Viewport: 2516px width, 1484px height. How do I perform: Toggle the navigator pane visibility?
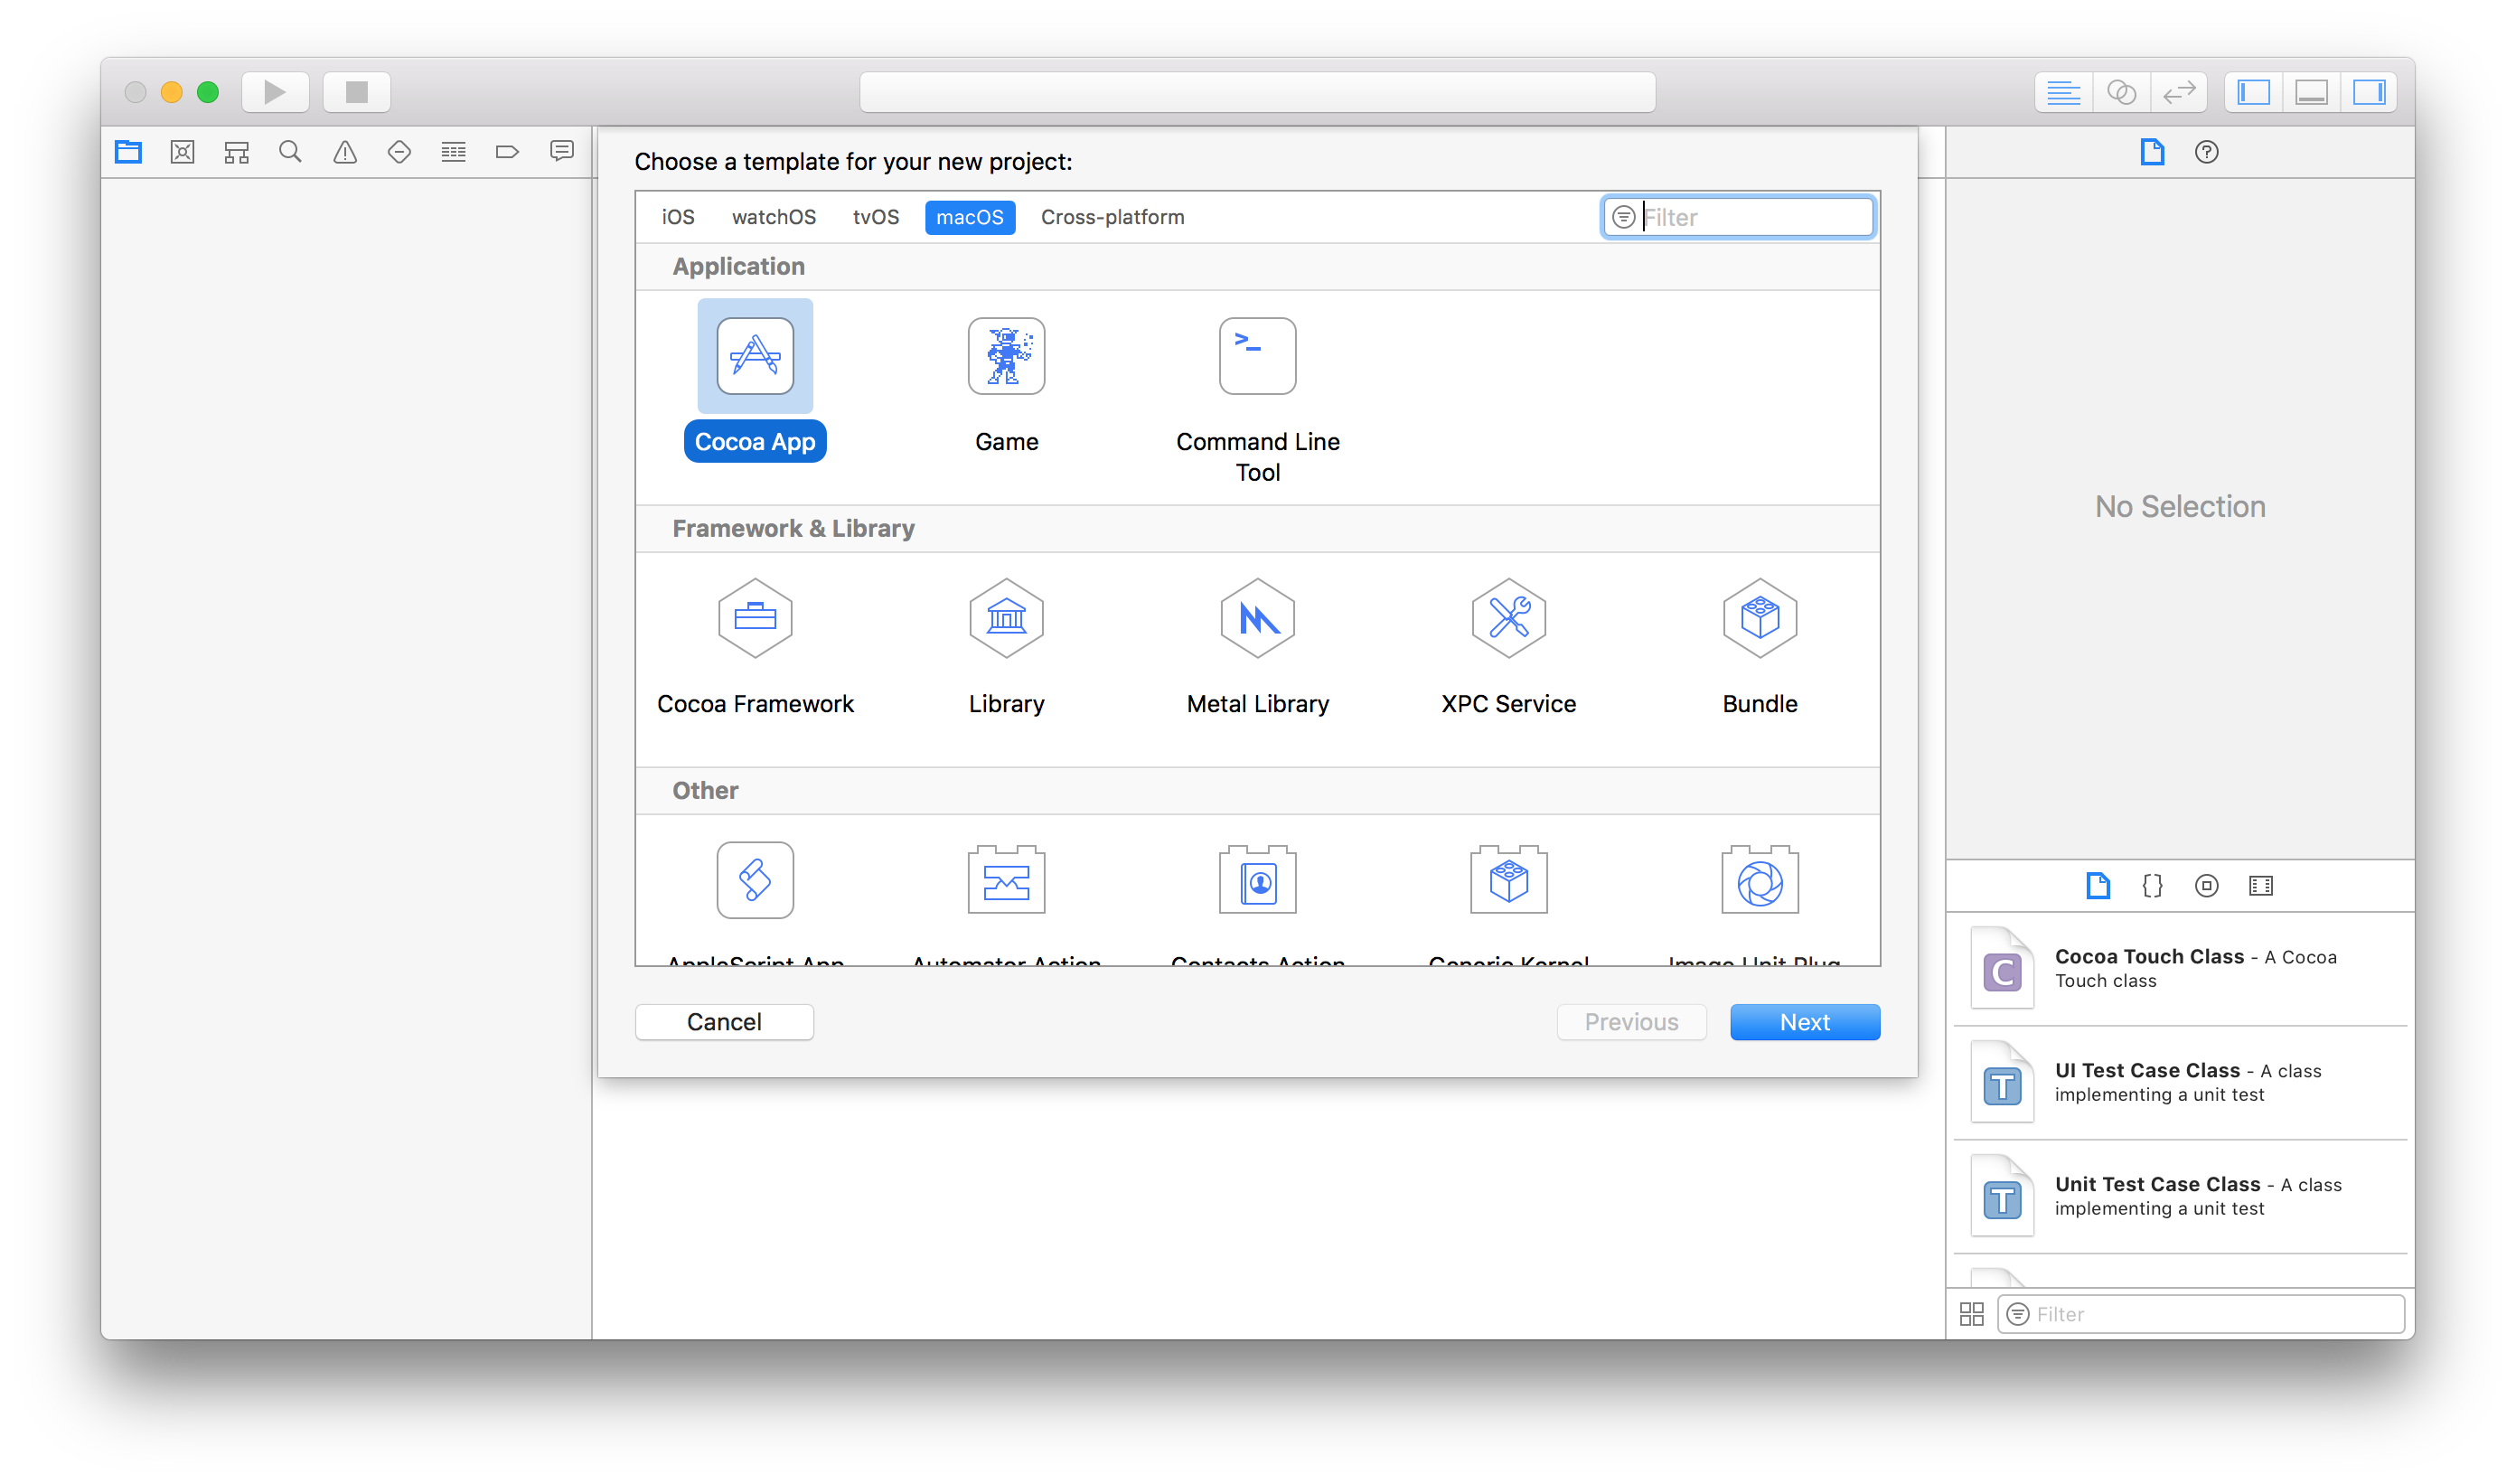pos(2254,92)
